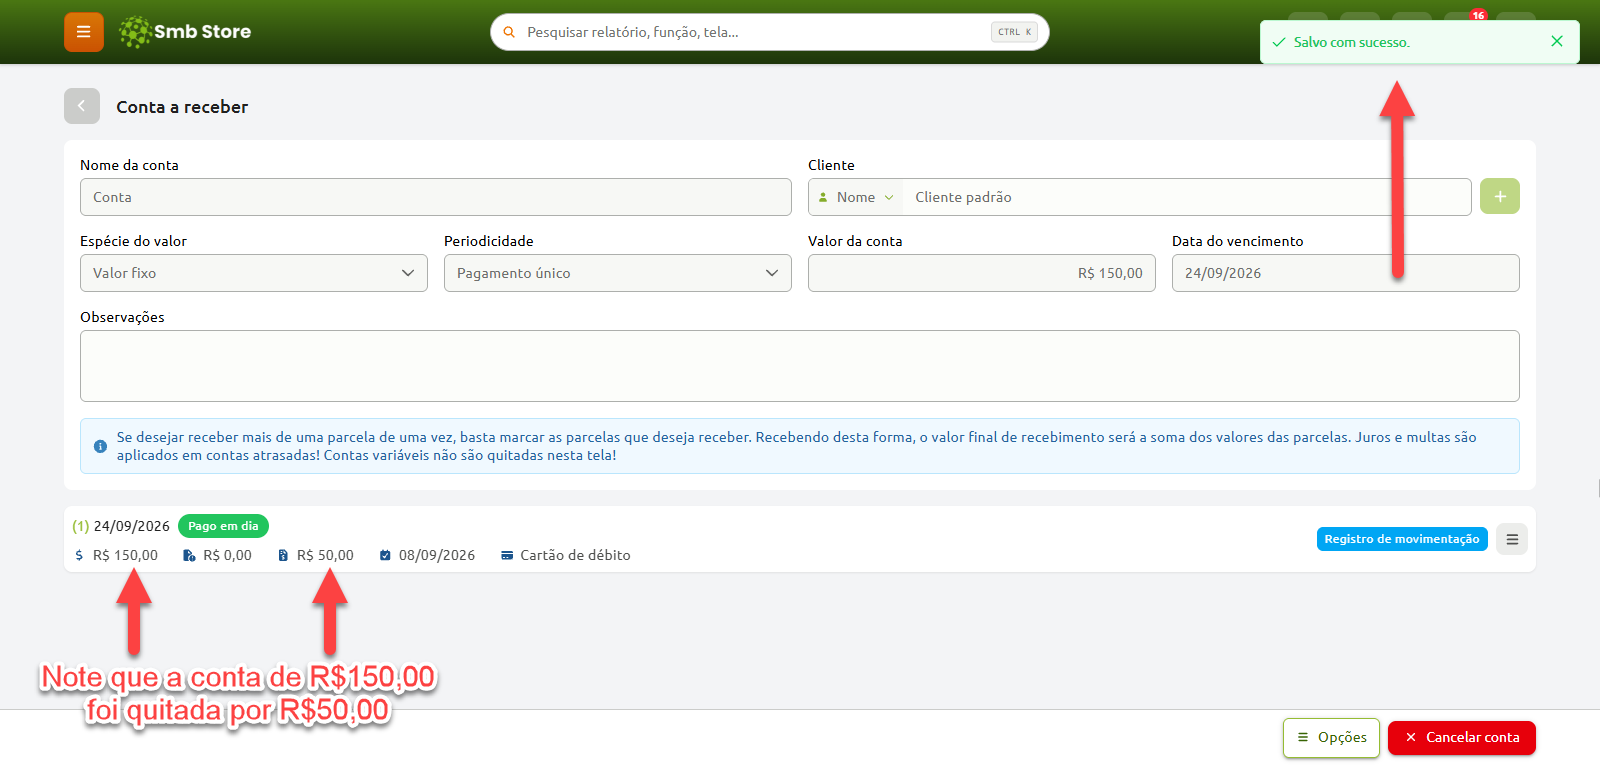The height and width of the screenshot is (765, 1600).
Task: Click the red 16 notification badge
Action: click(x=1478, y=15)
